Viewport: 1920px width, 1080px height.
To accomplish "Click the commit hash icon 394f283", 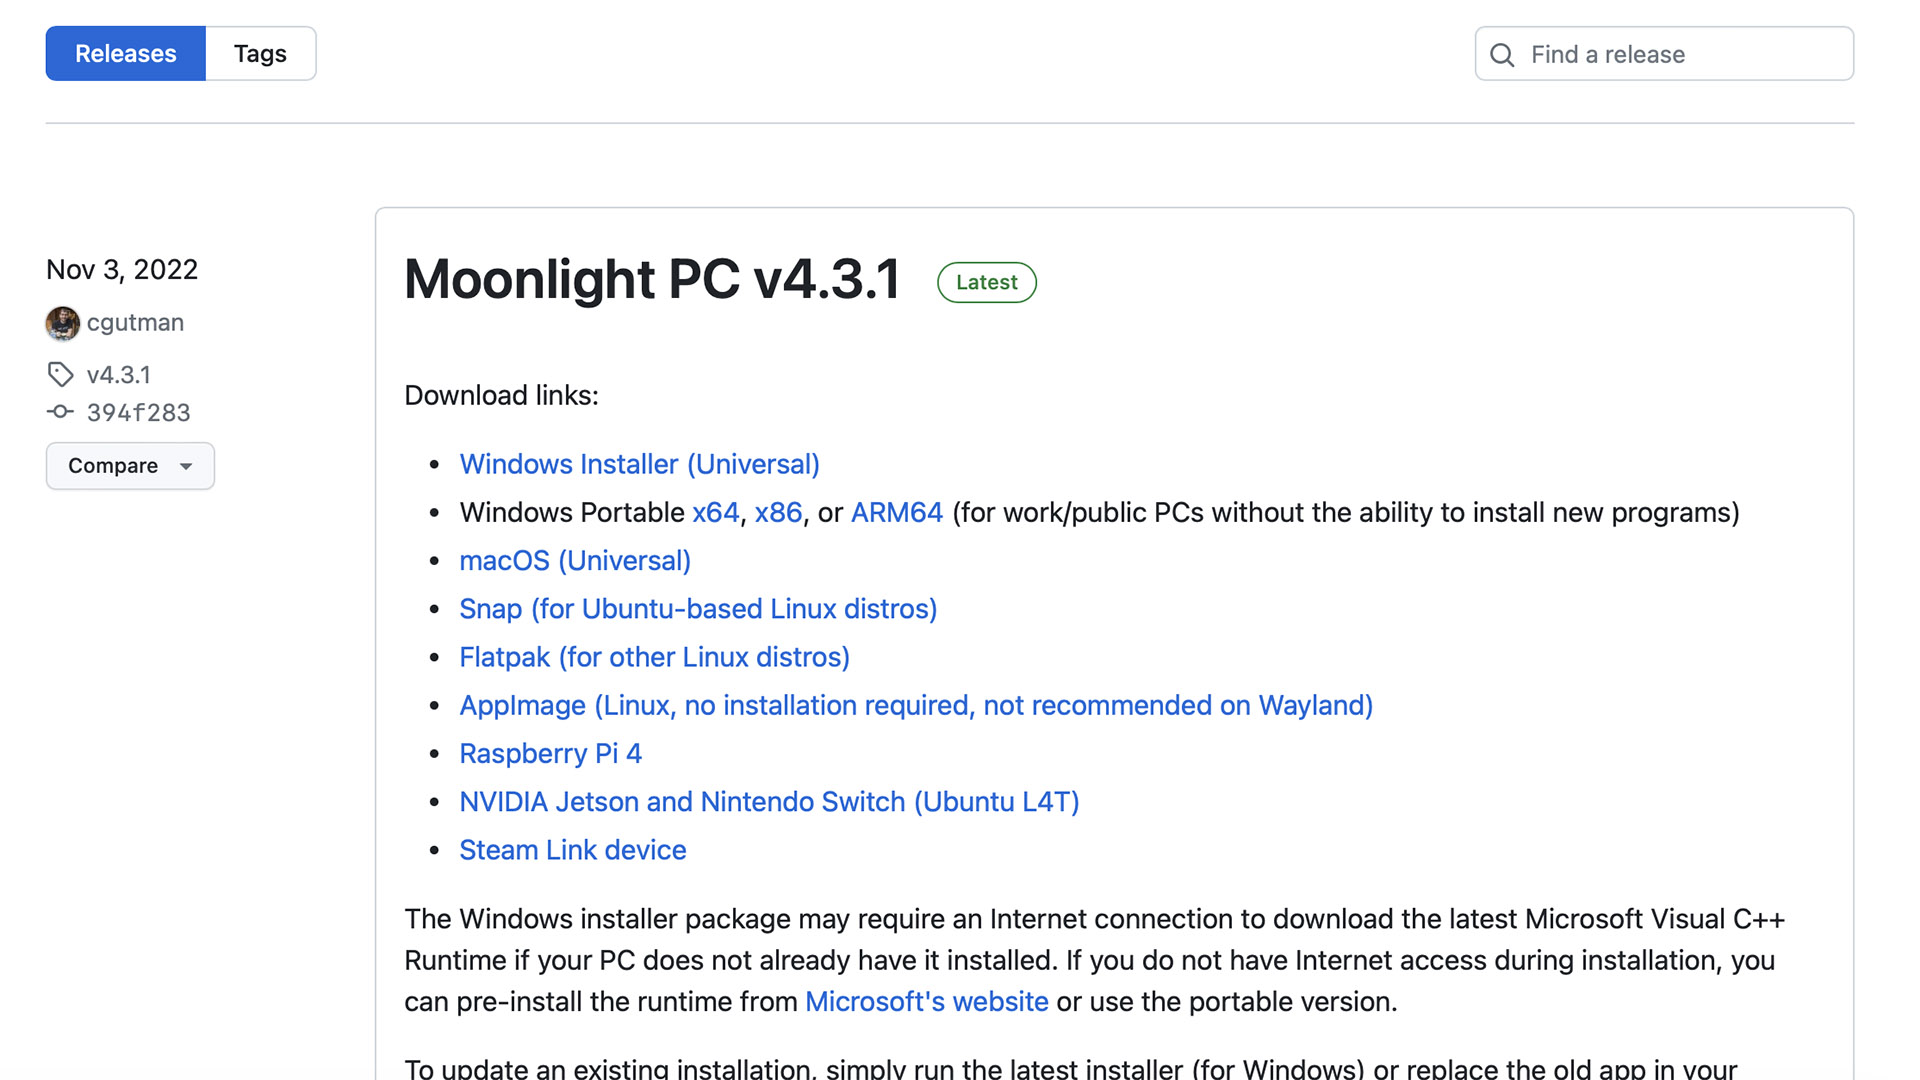I will point(61,411).
